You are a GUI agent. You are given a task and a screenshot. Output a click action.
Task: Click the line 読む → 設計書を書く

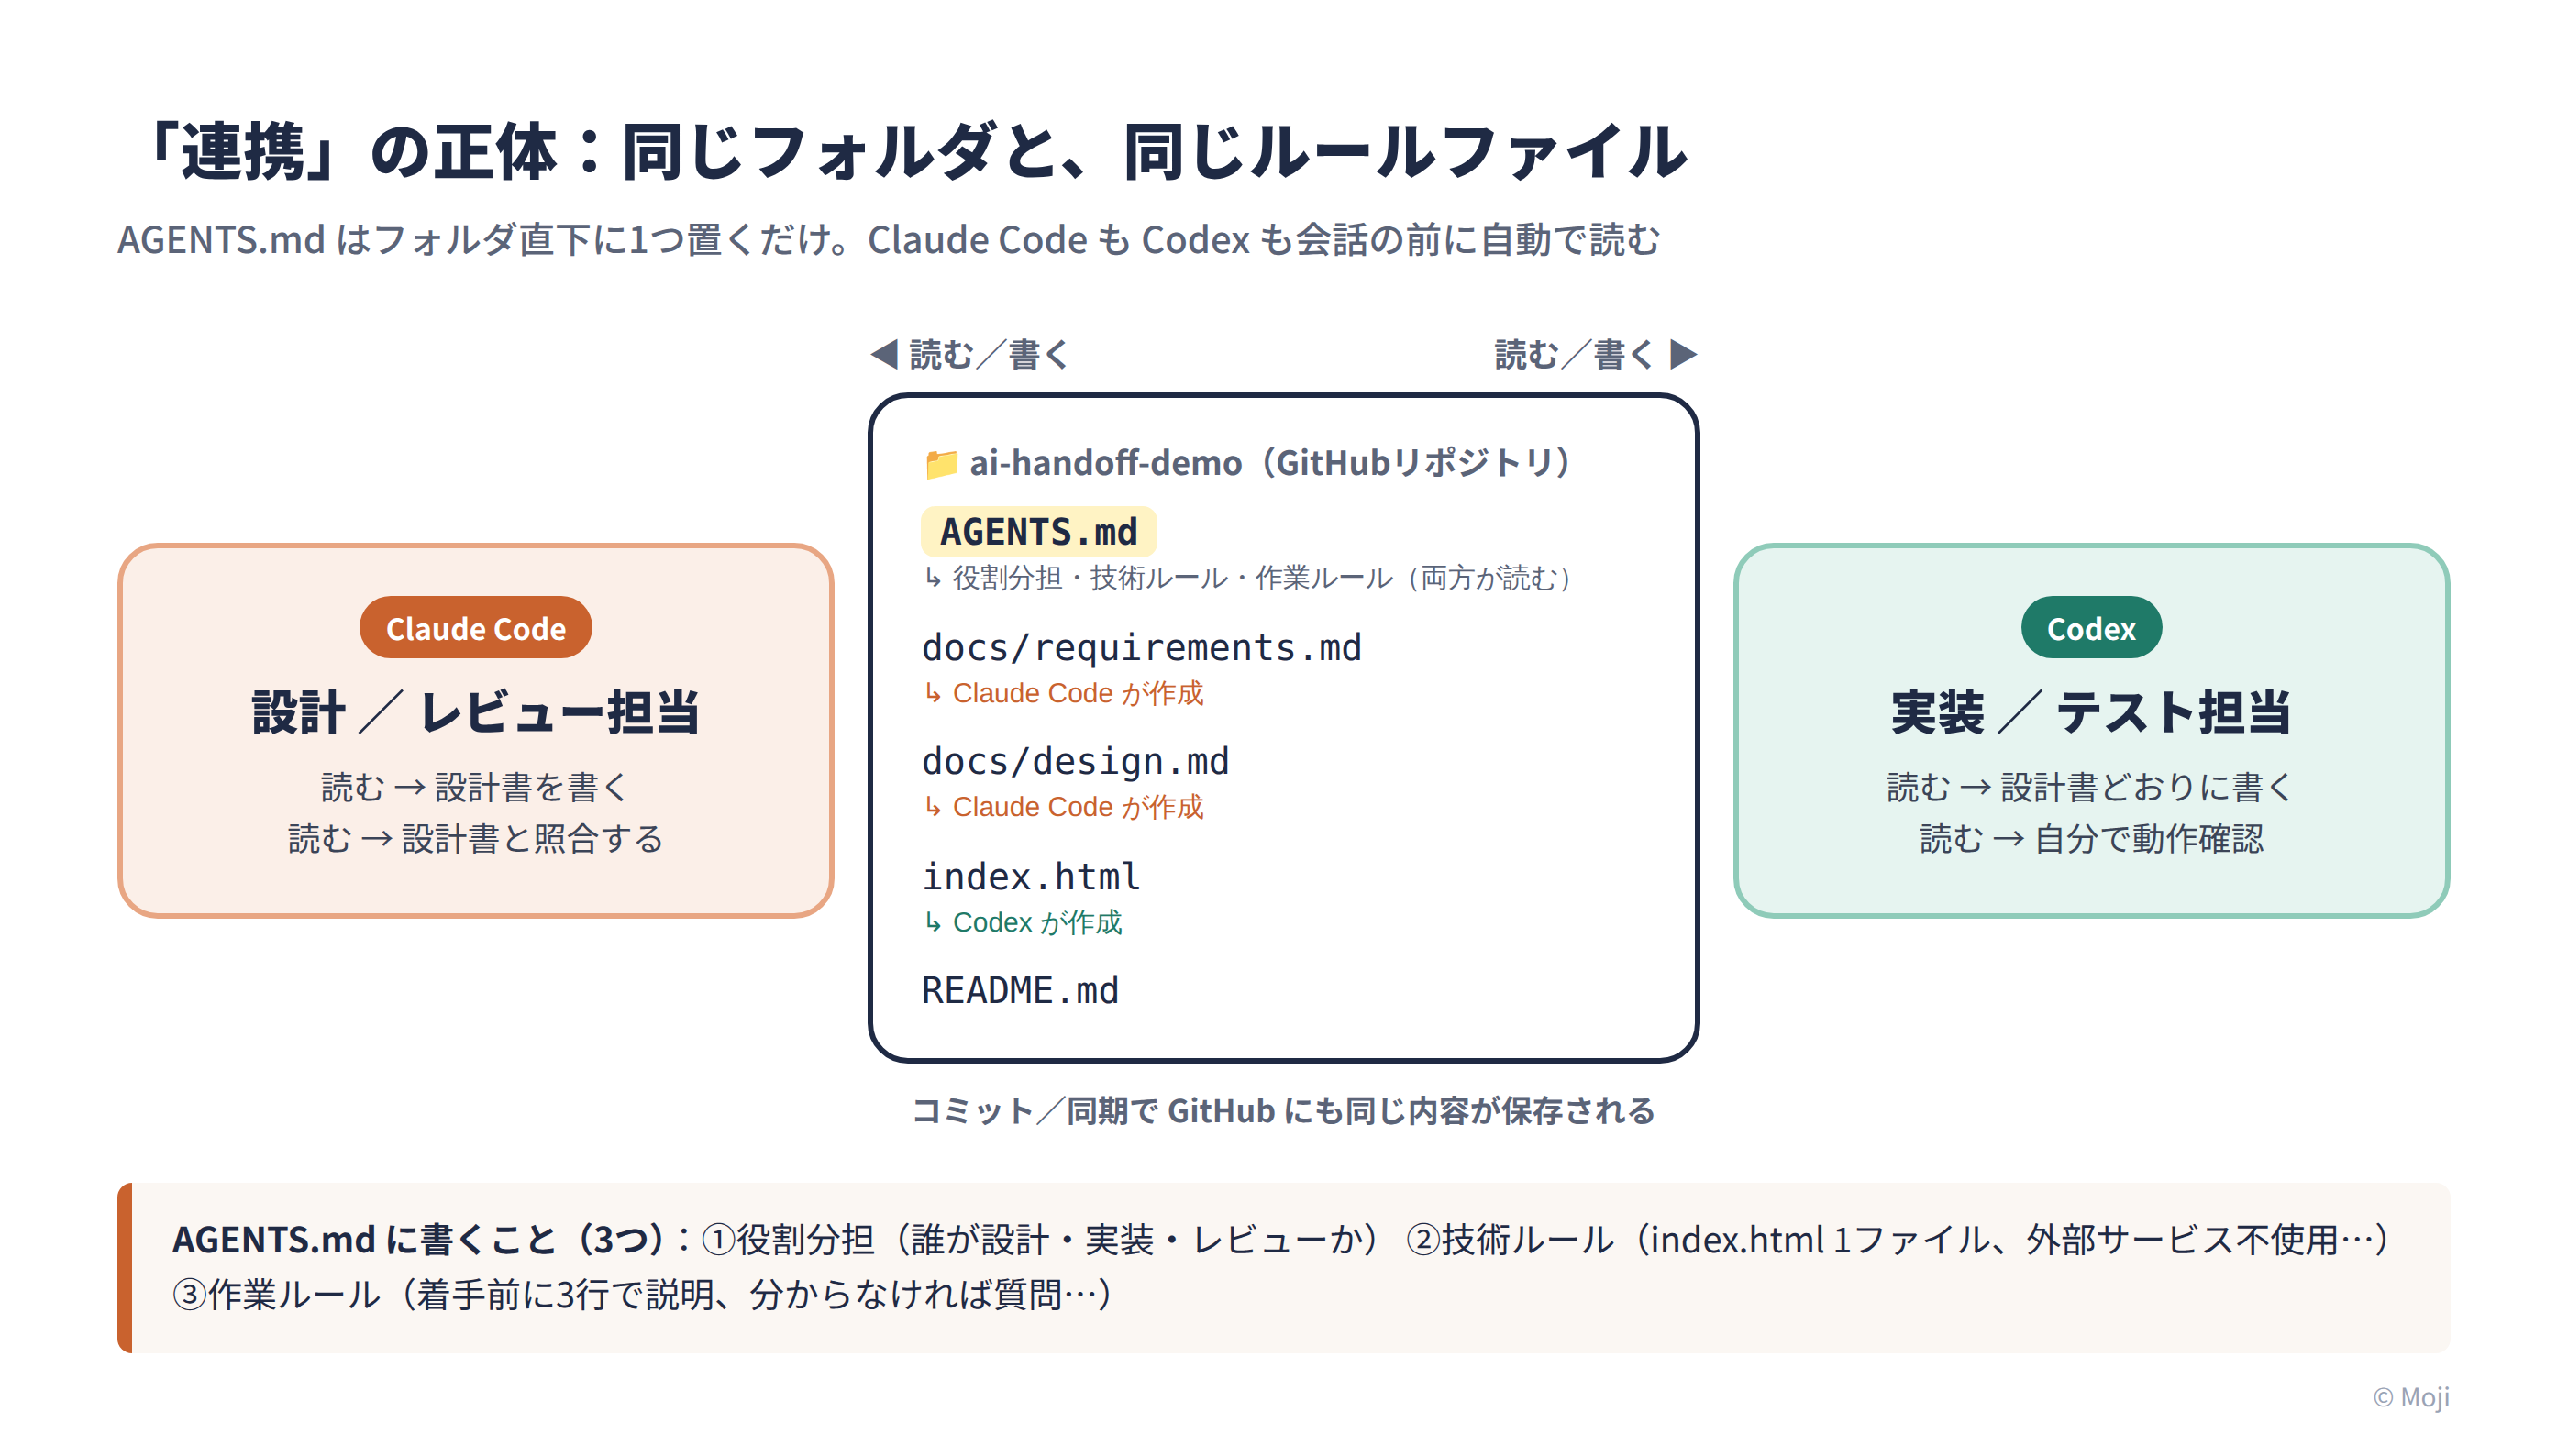coord(476,787)
